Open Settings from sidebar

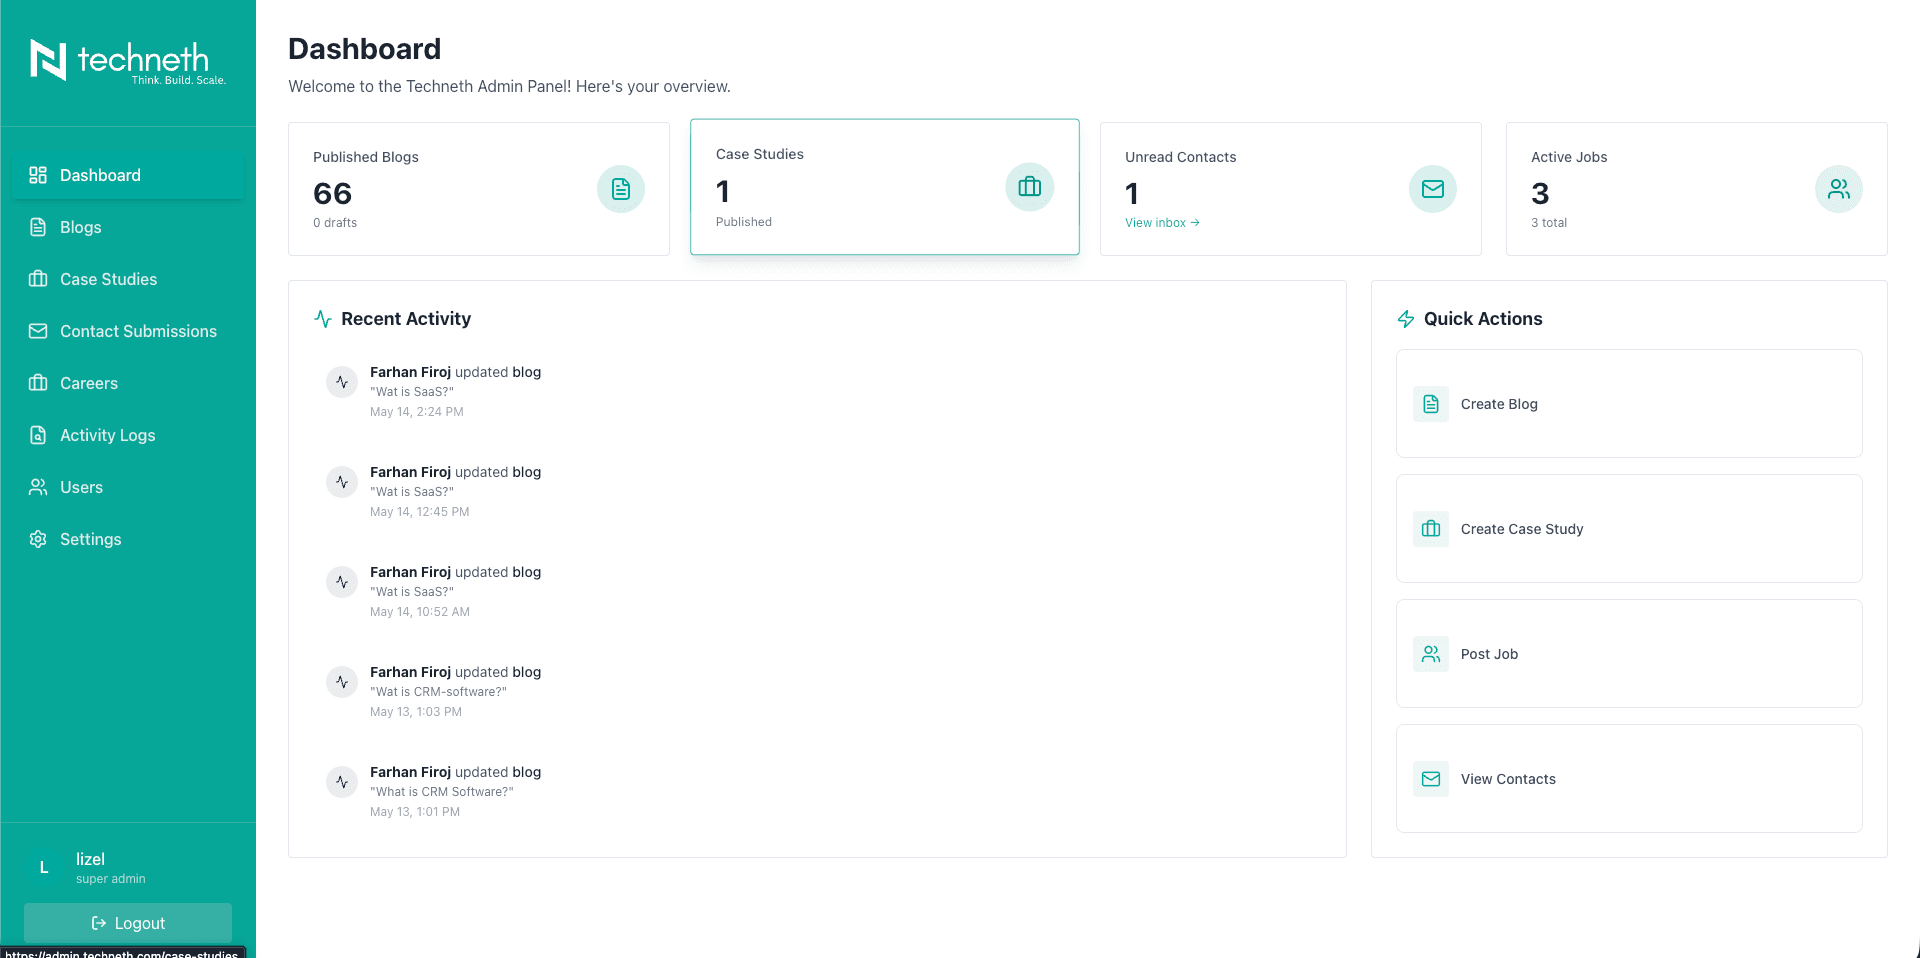(128, 539)
